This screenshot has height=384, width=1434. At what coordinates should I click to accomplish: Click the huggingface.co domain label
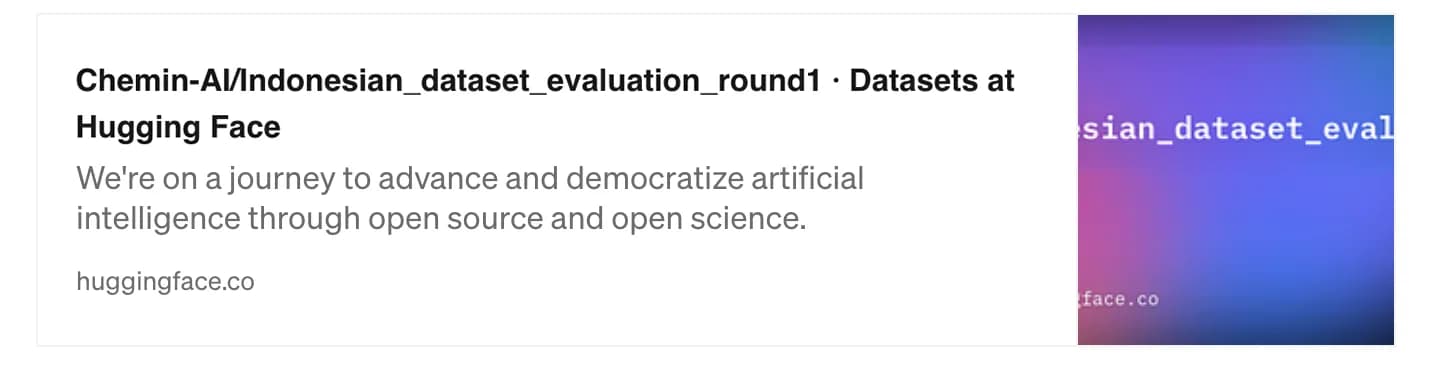tap(165, 282)
